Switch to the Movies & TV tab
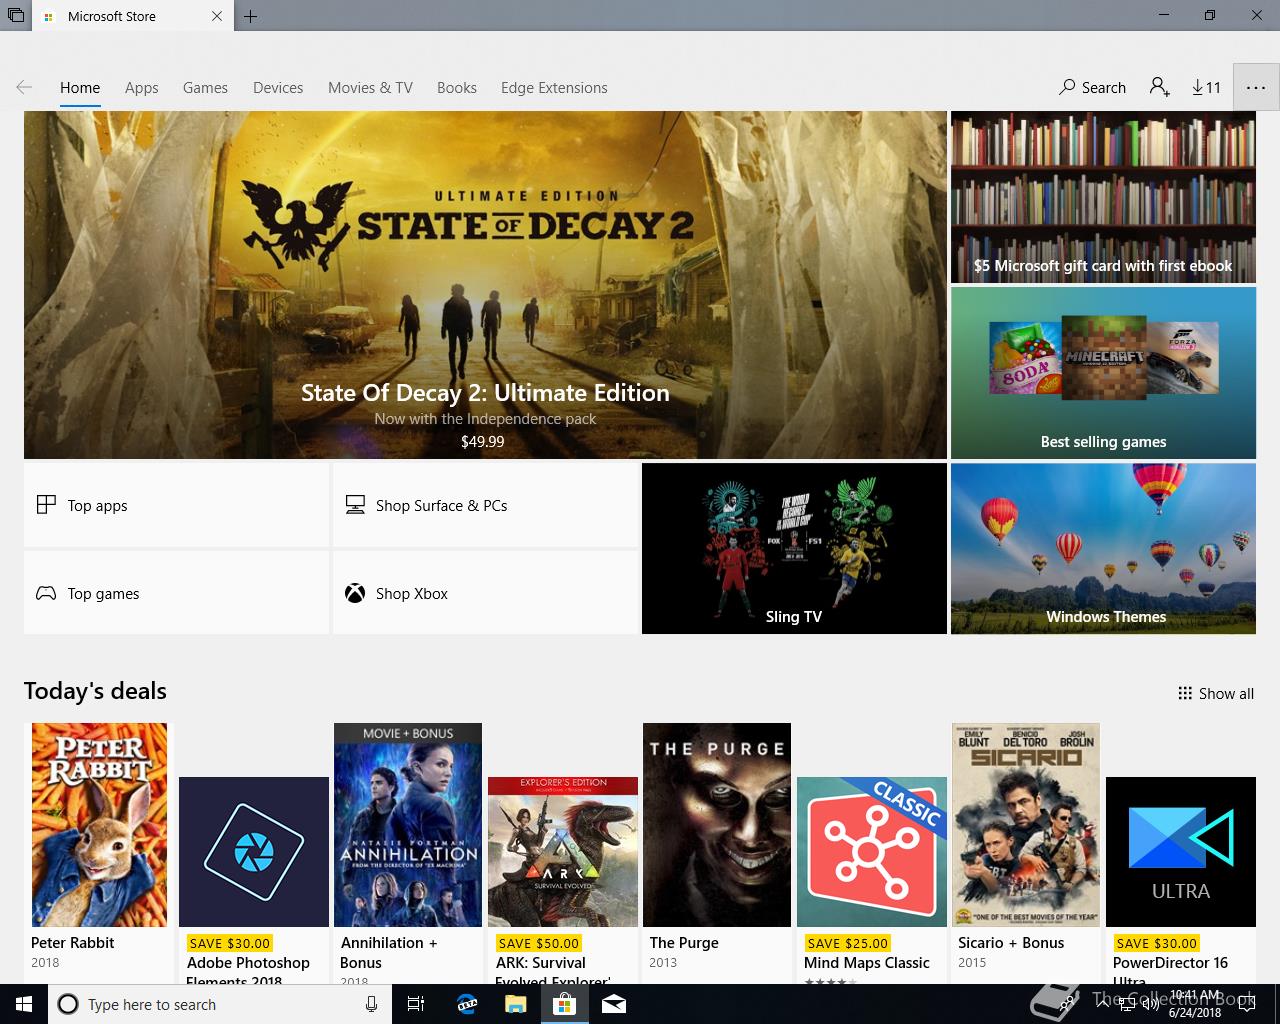The width and height of the screenshot is (1280, 1024). [x=370, y=88]
